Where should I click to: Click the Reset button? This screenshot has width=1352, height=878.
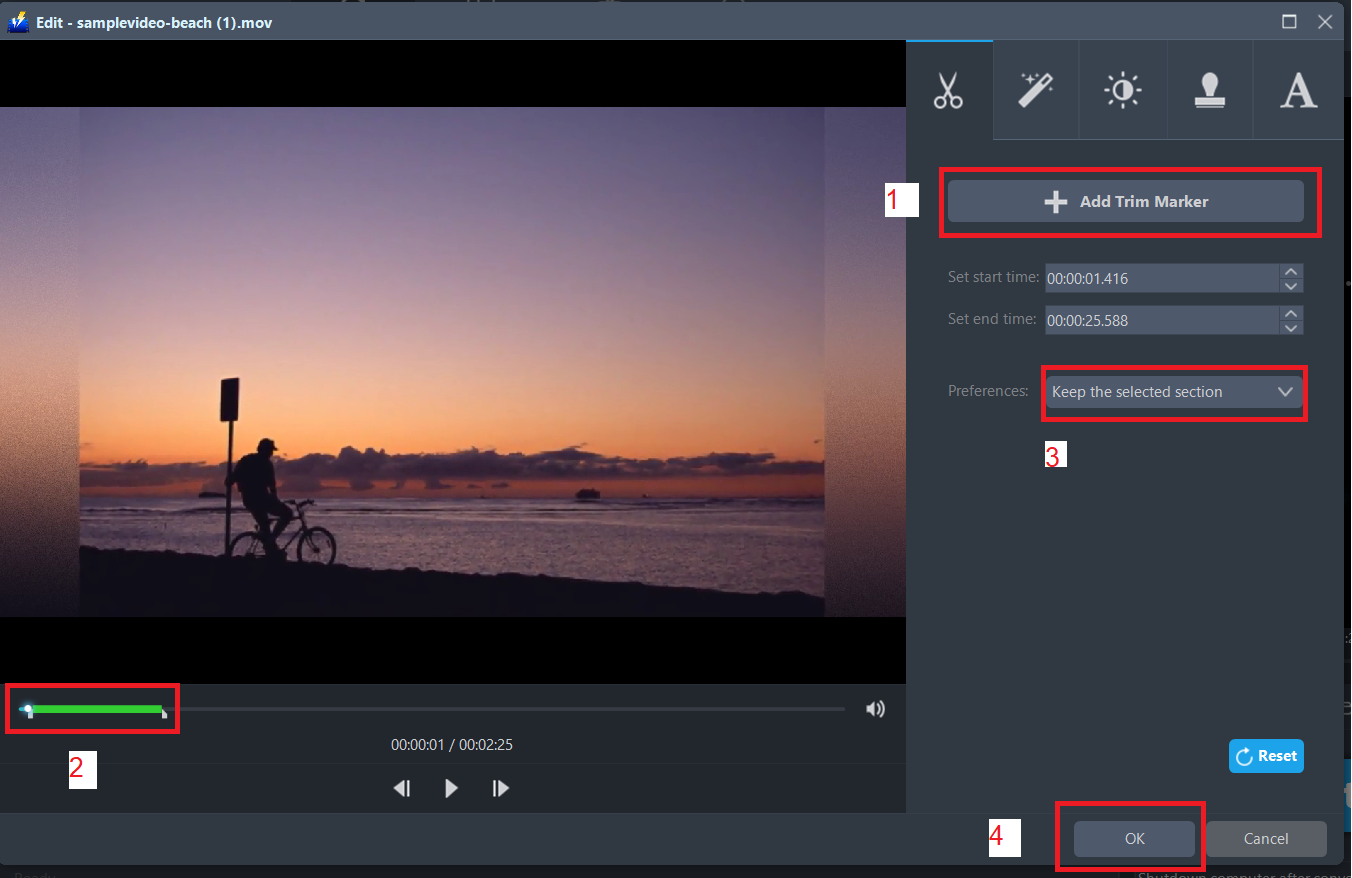coord(1266,756)
